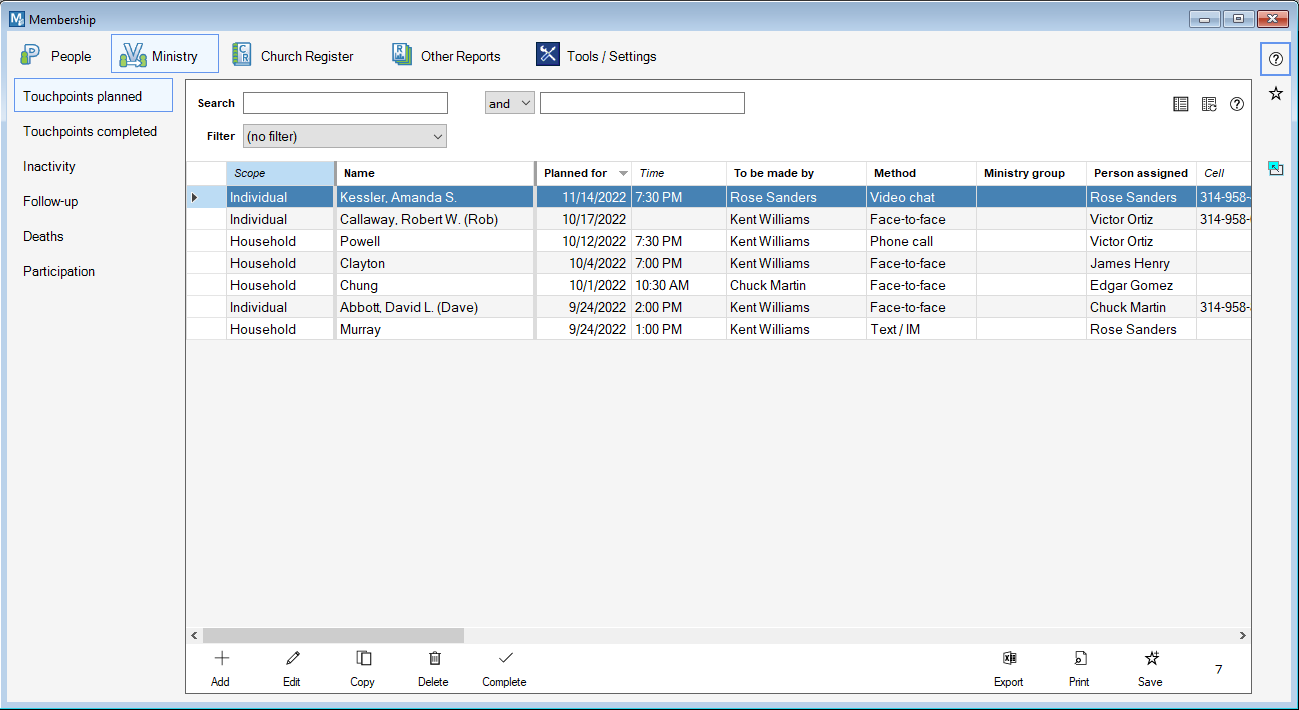Print the touchpoints list
1299x710 pixels.
[x=1080, y=659]
